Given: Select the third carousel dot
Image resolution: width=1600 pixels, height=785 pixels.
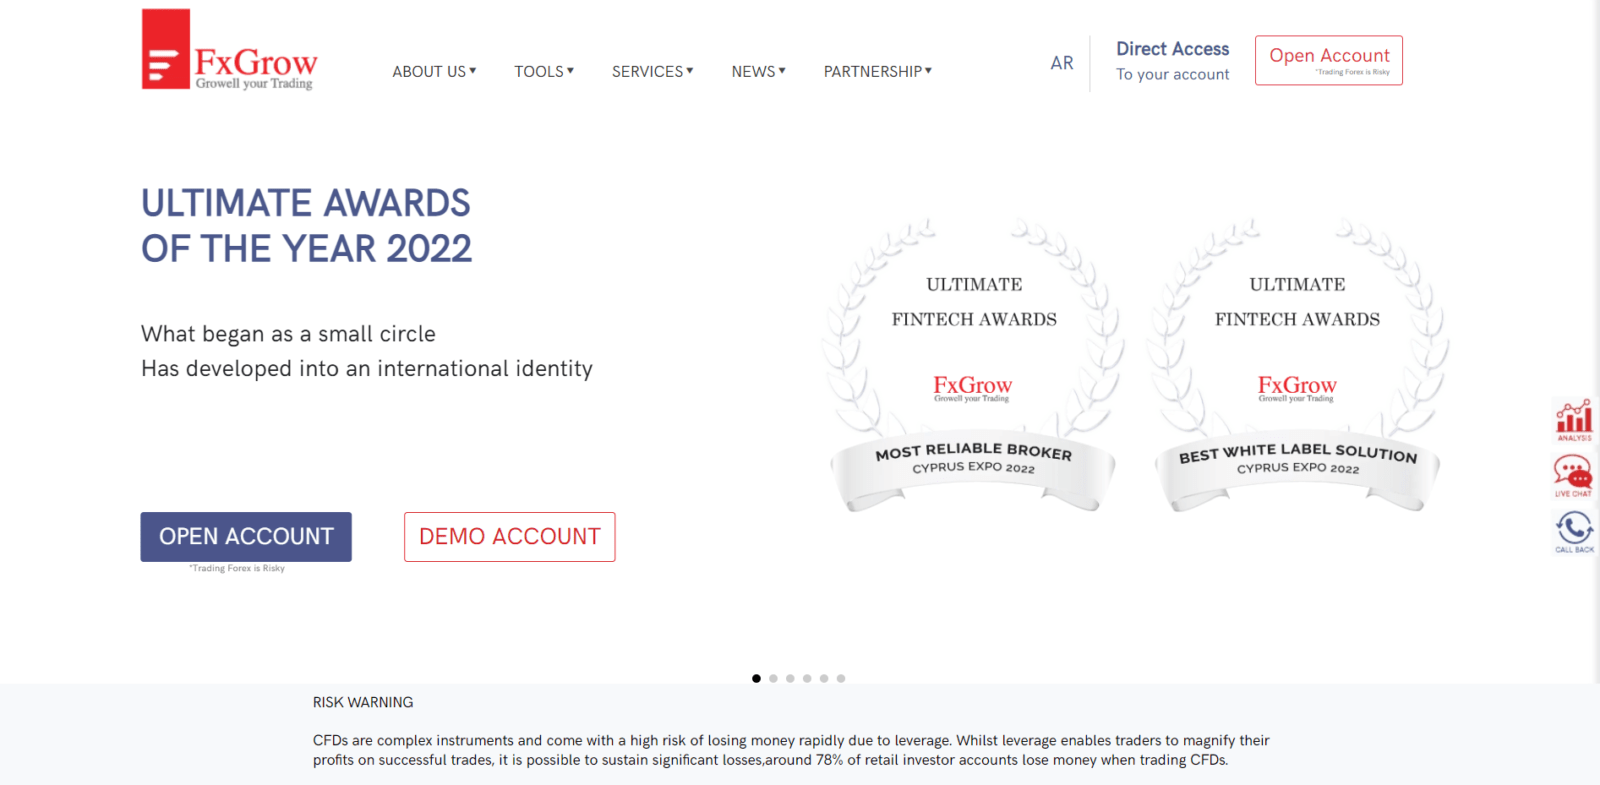Looking at the screenshot, I should click(790, 678).
